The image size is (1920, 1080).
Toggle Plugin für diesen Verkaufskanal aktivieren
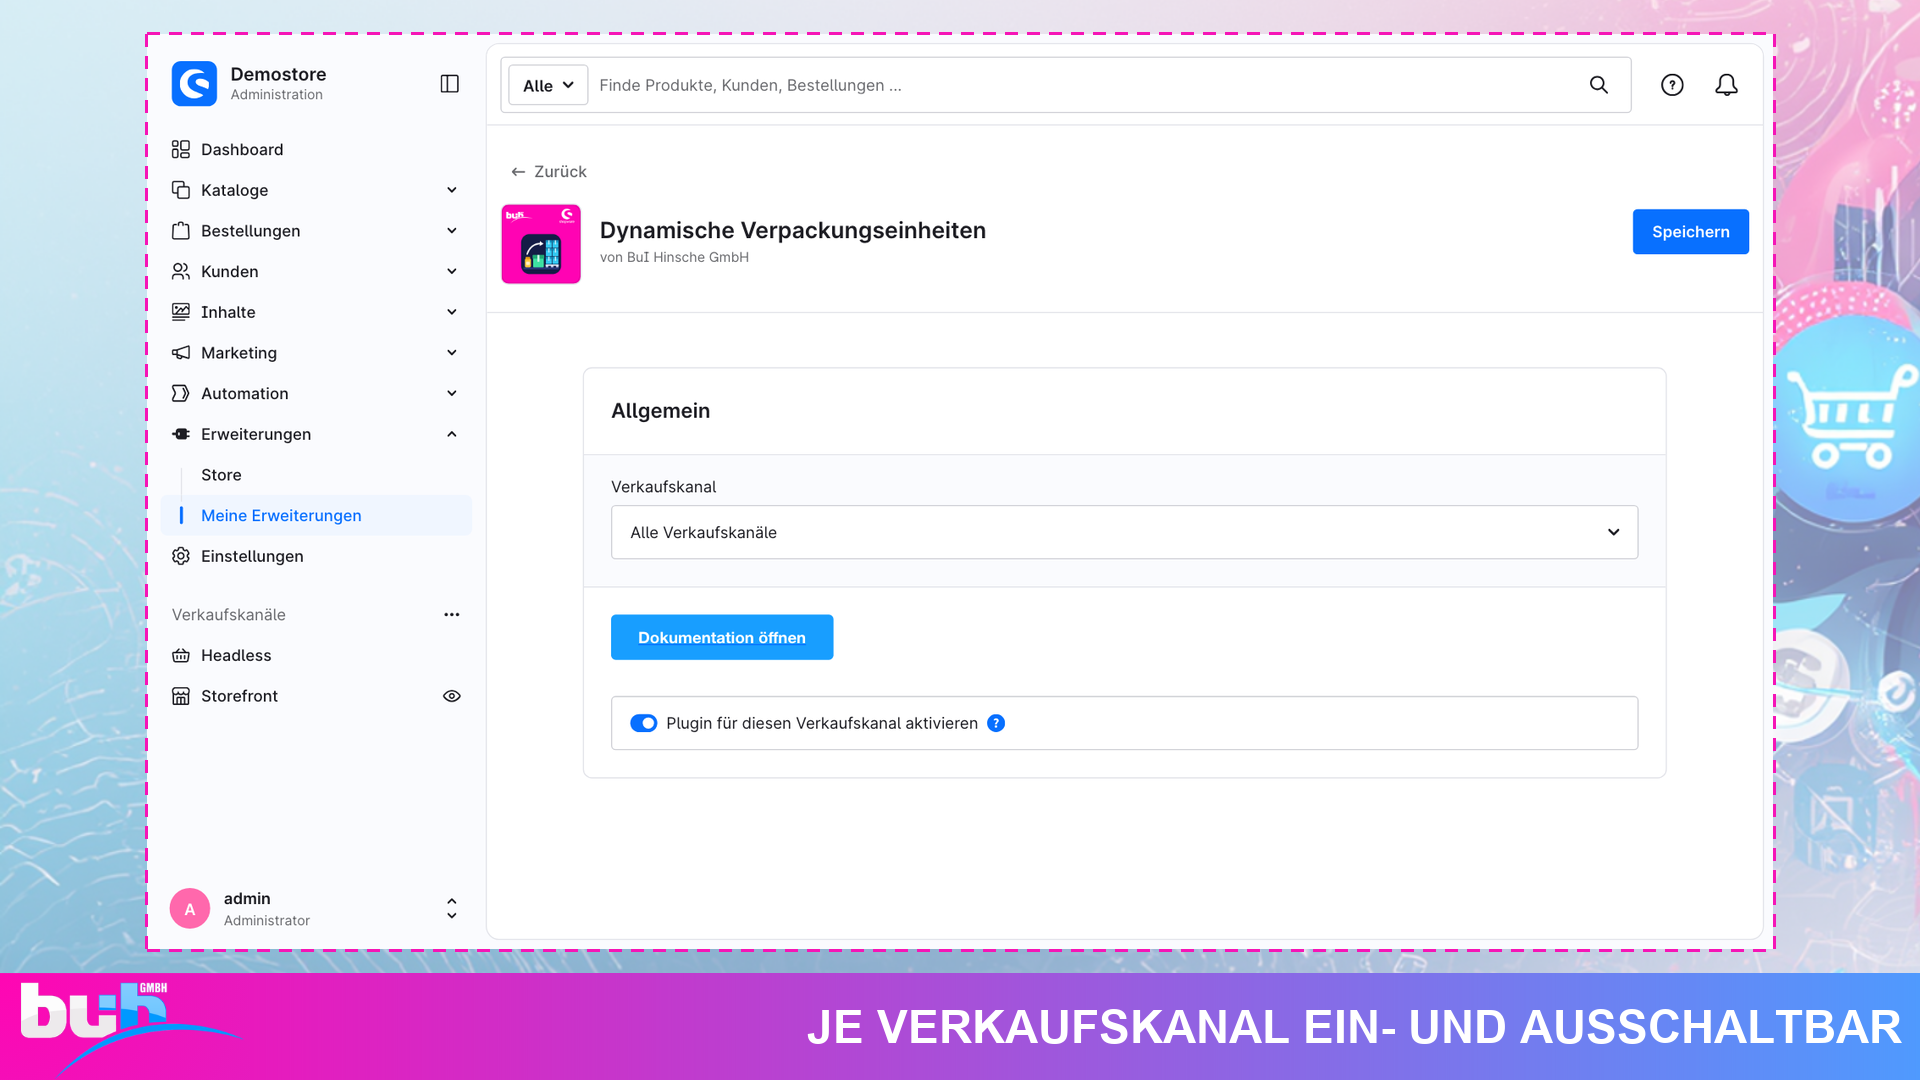click(644, 723)
